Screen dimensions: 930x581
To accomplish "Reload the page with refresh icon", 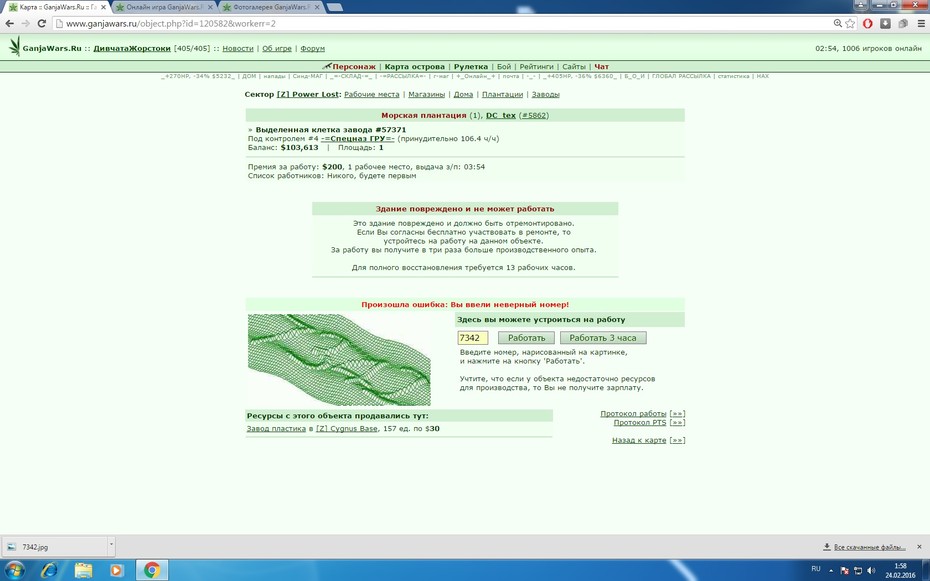I will pos(42,24).
